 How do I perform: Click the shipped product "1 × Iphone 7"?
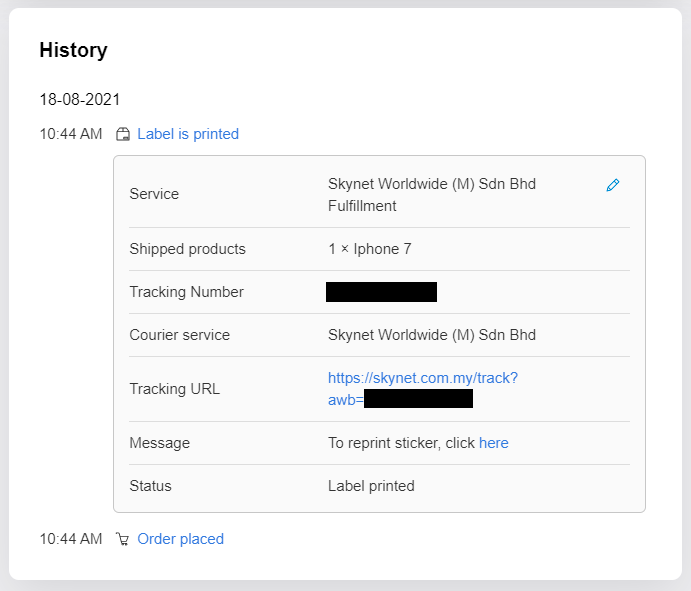(x=369, y=249)
